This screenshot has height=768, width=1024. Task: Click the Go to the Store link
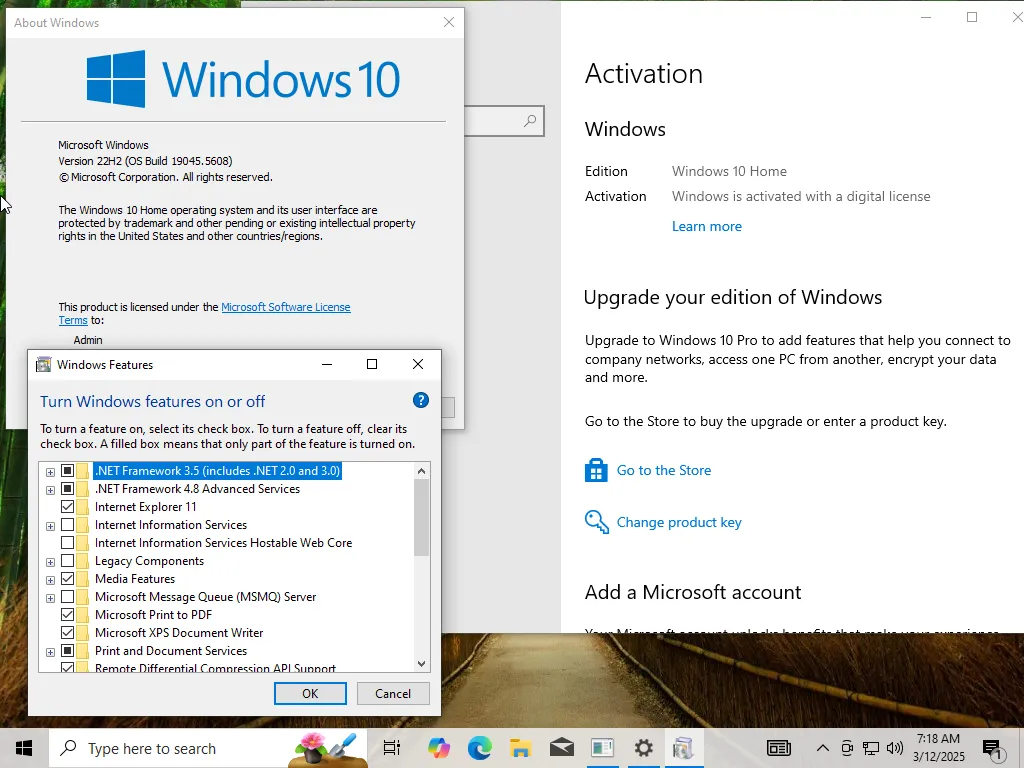click(664, 470)
